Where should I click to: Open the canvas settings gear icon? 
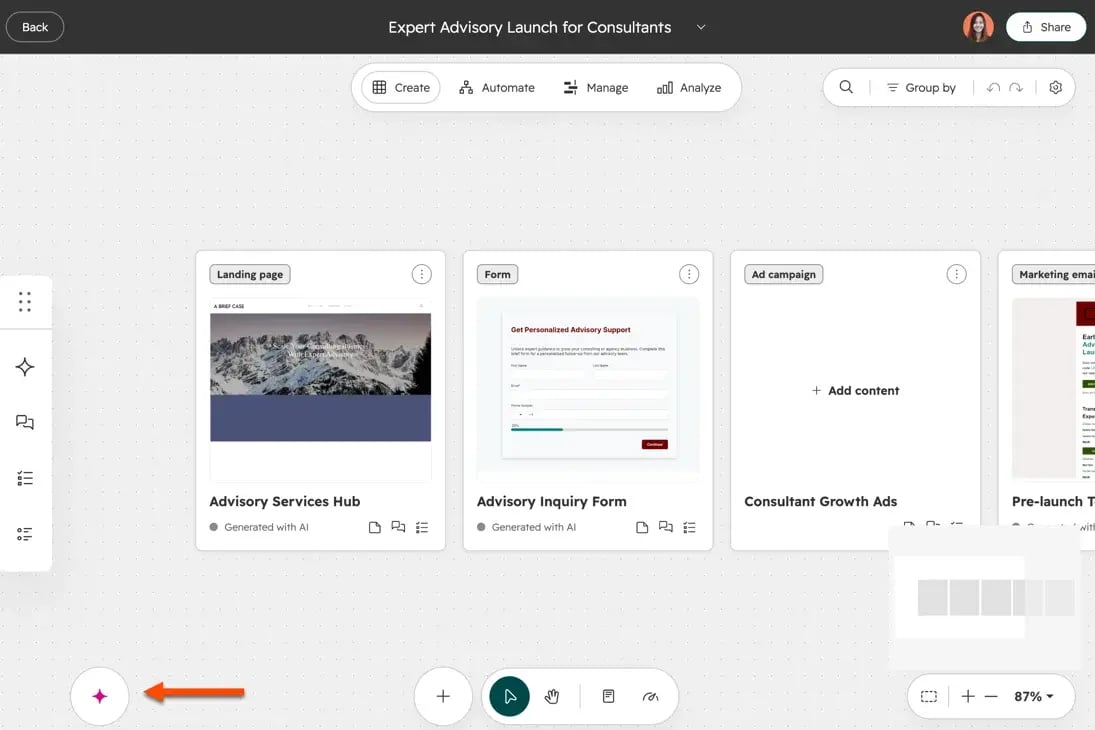coord(1055,87)
